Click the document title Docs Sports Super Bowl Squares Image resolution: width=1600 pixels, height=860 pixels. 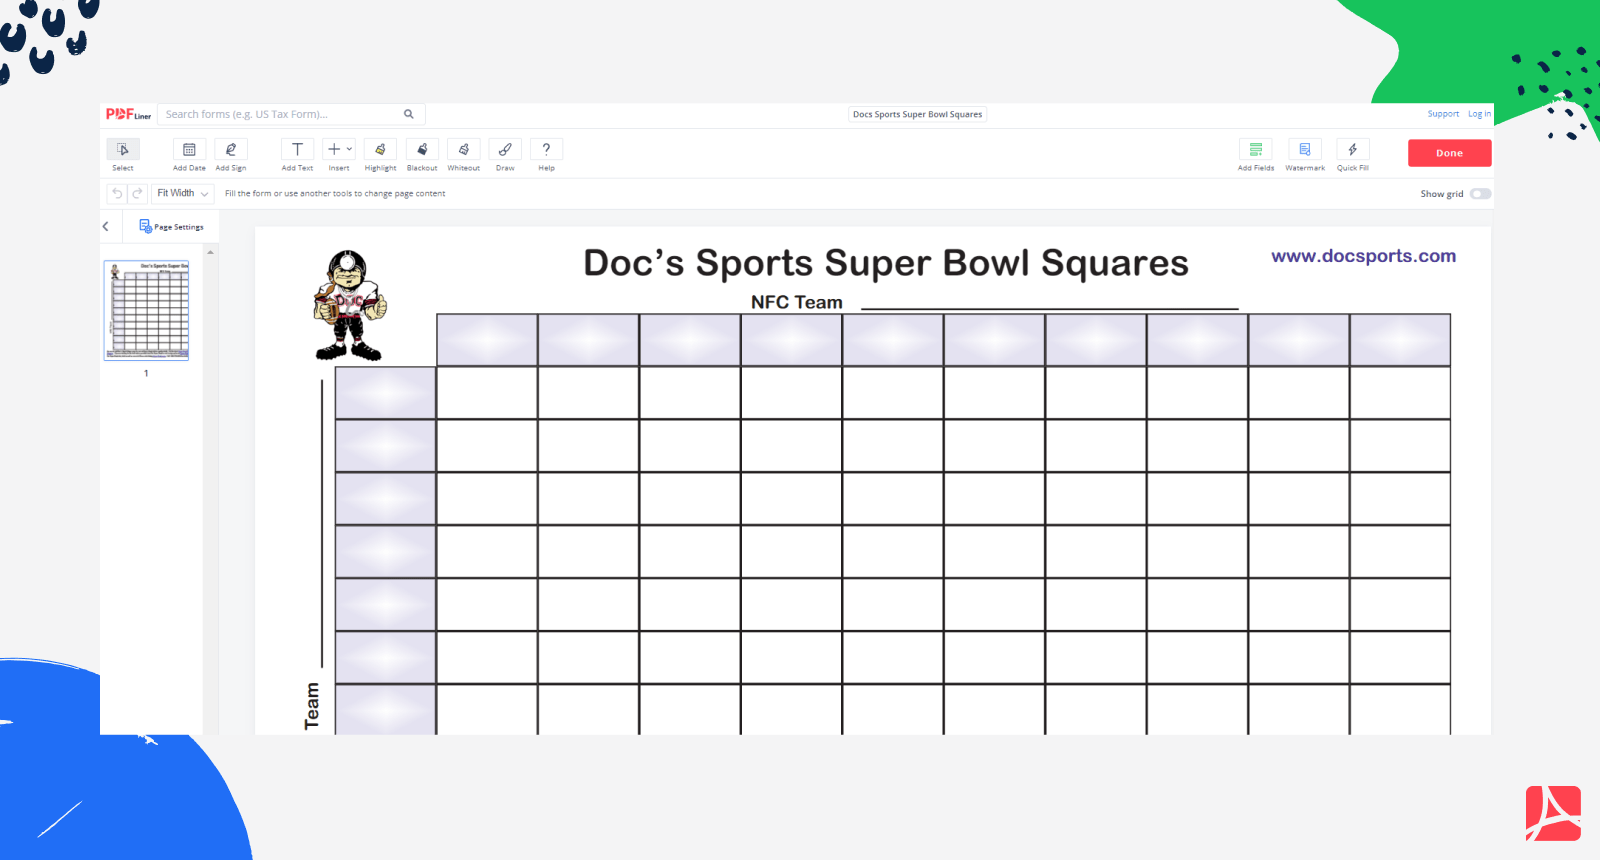[917, 114]
